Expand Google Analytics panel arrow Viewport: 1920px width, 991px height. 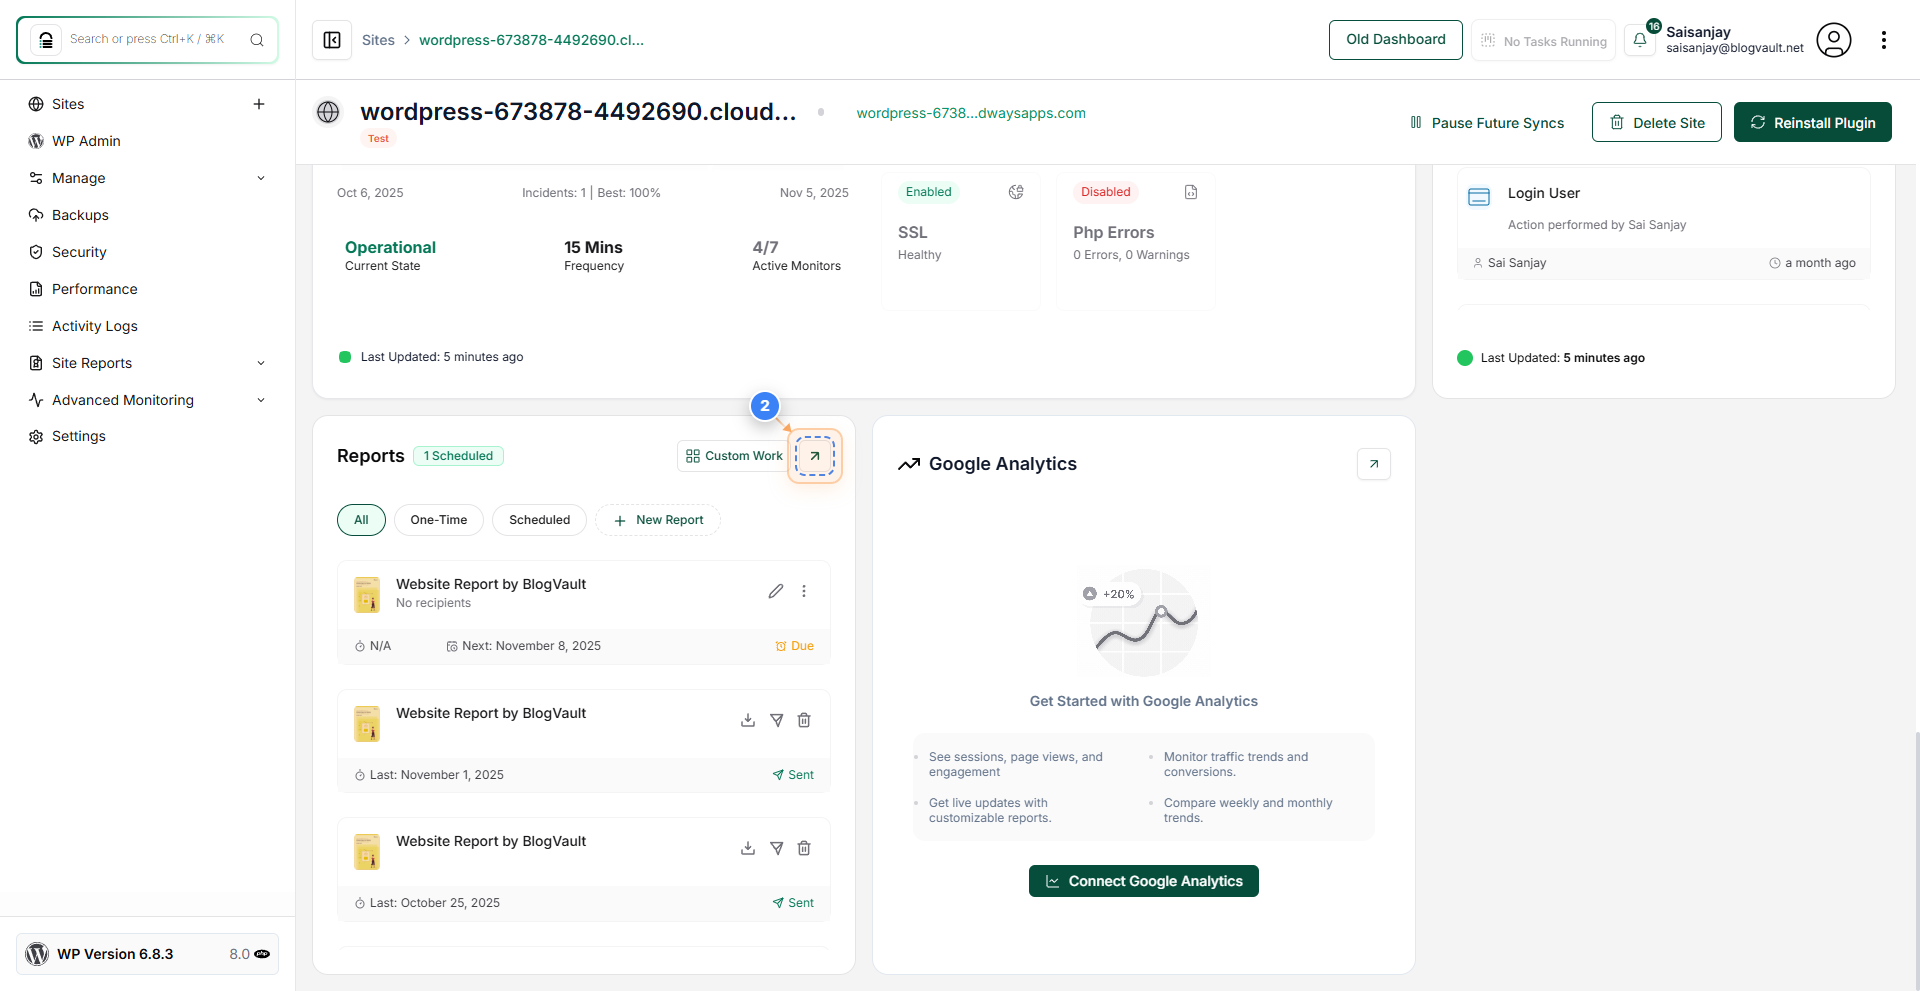pyautogui.click(x=1374, y=464)
